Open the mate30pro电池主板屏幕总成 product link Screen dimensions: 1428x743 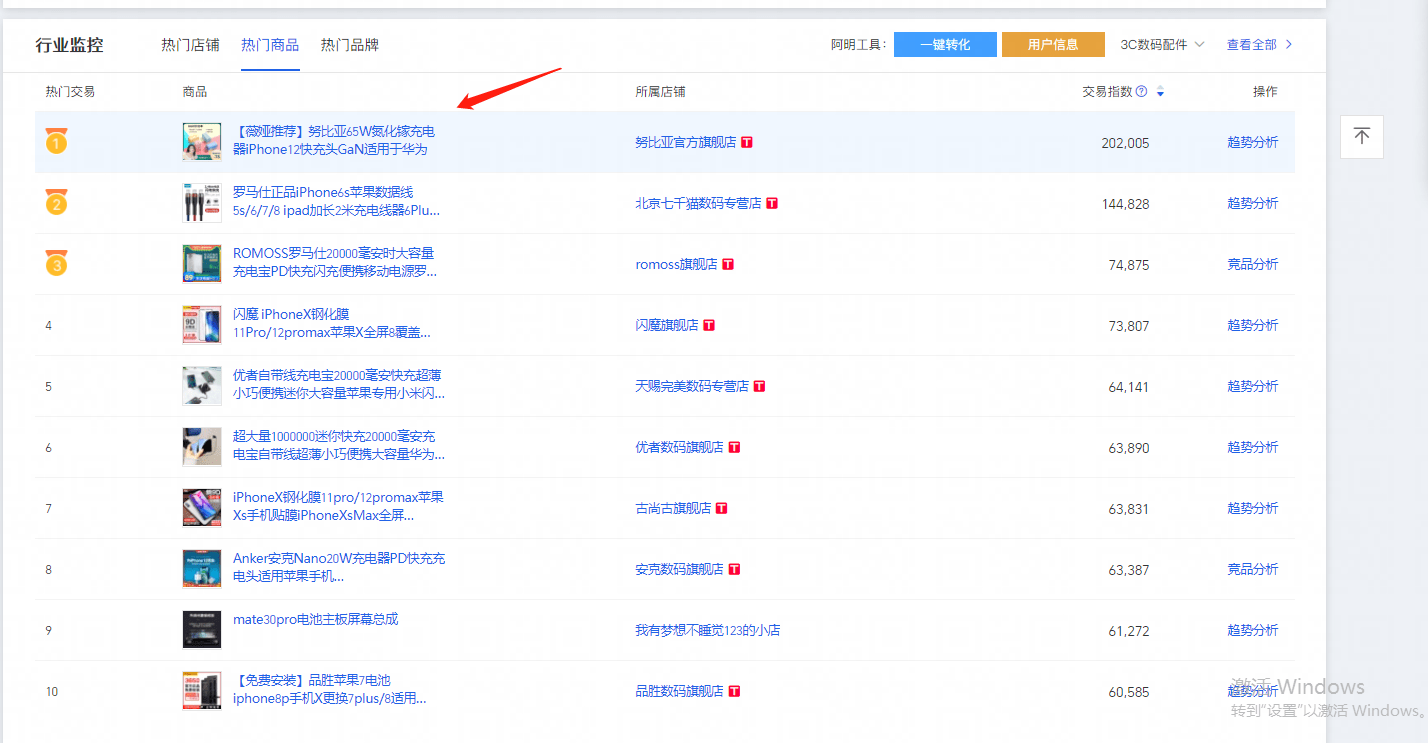coord(316,619)
